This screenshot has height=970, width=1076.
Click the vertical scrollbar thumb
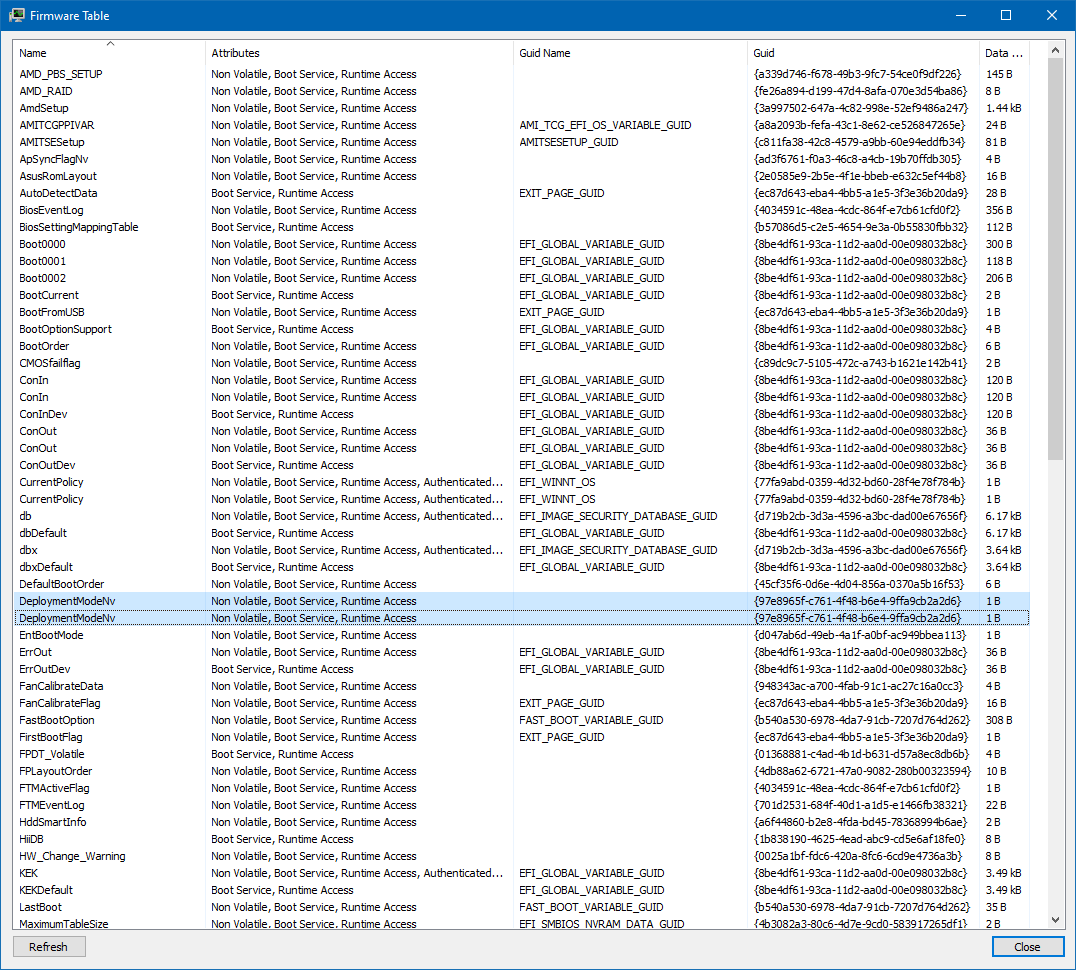[1055, 259]
